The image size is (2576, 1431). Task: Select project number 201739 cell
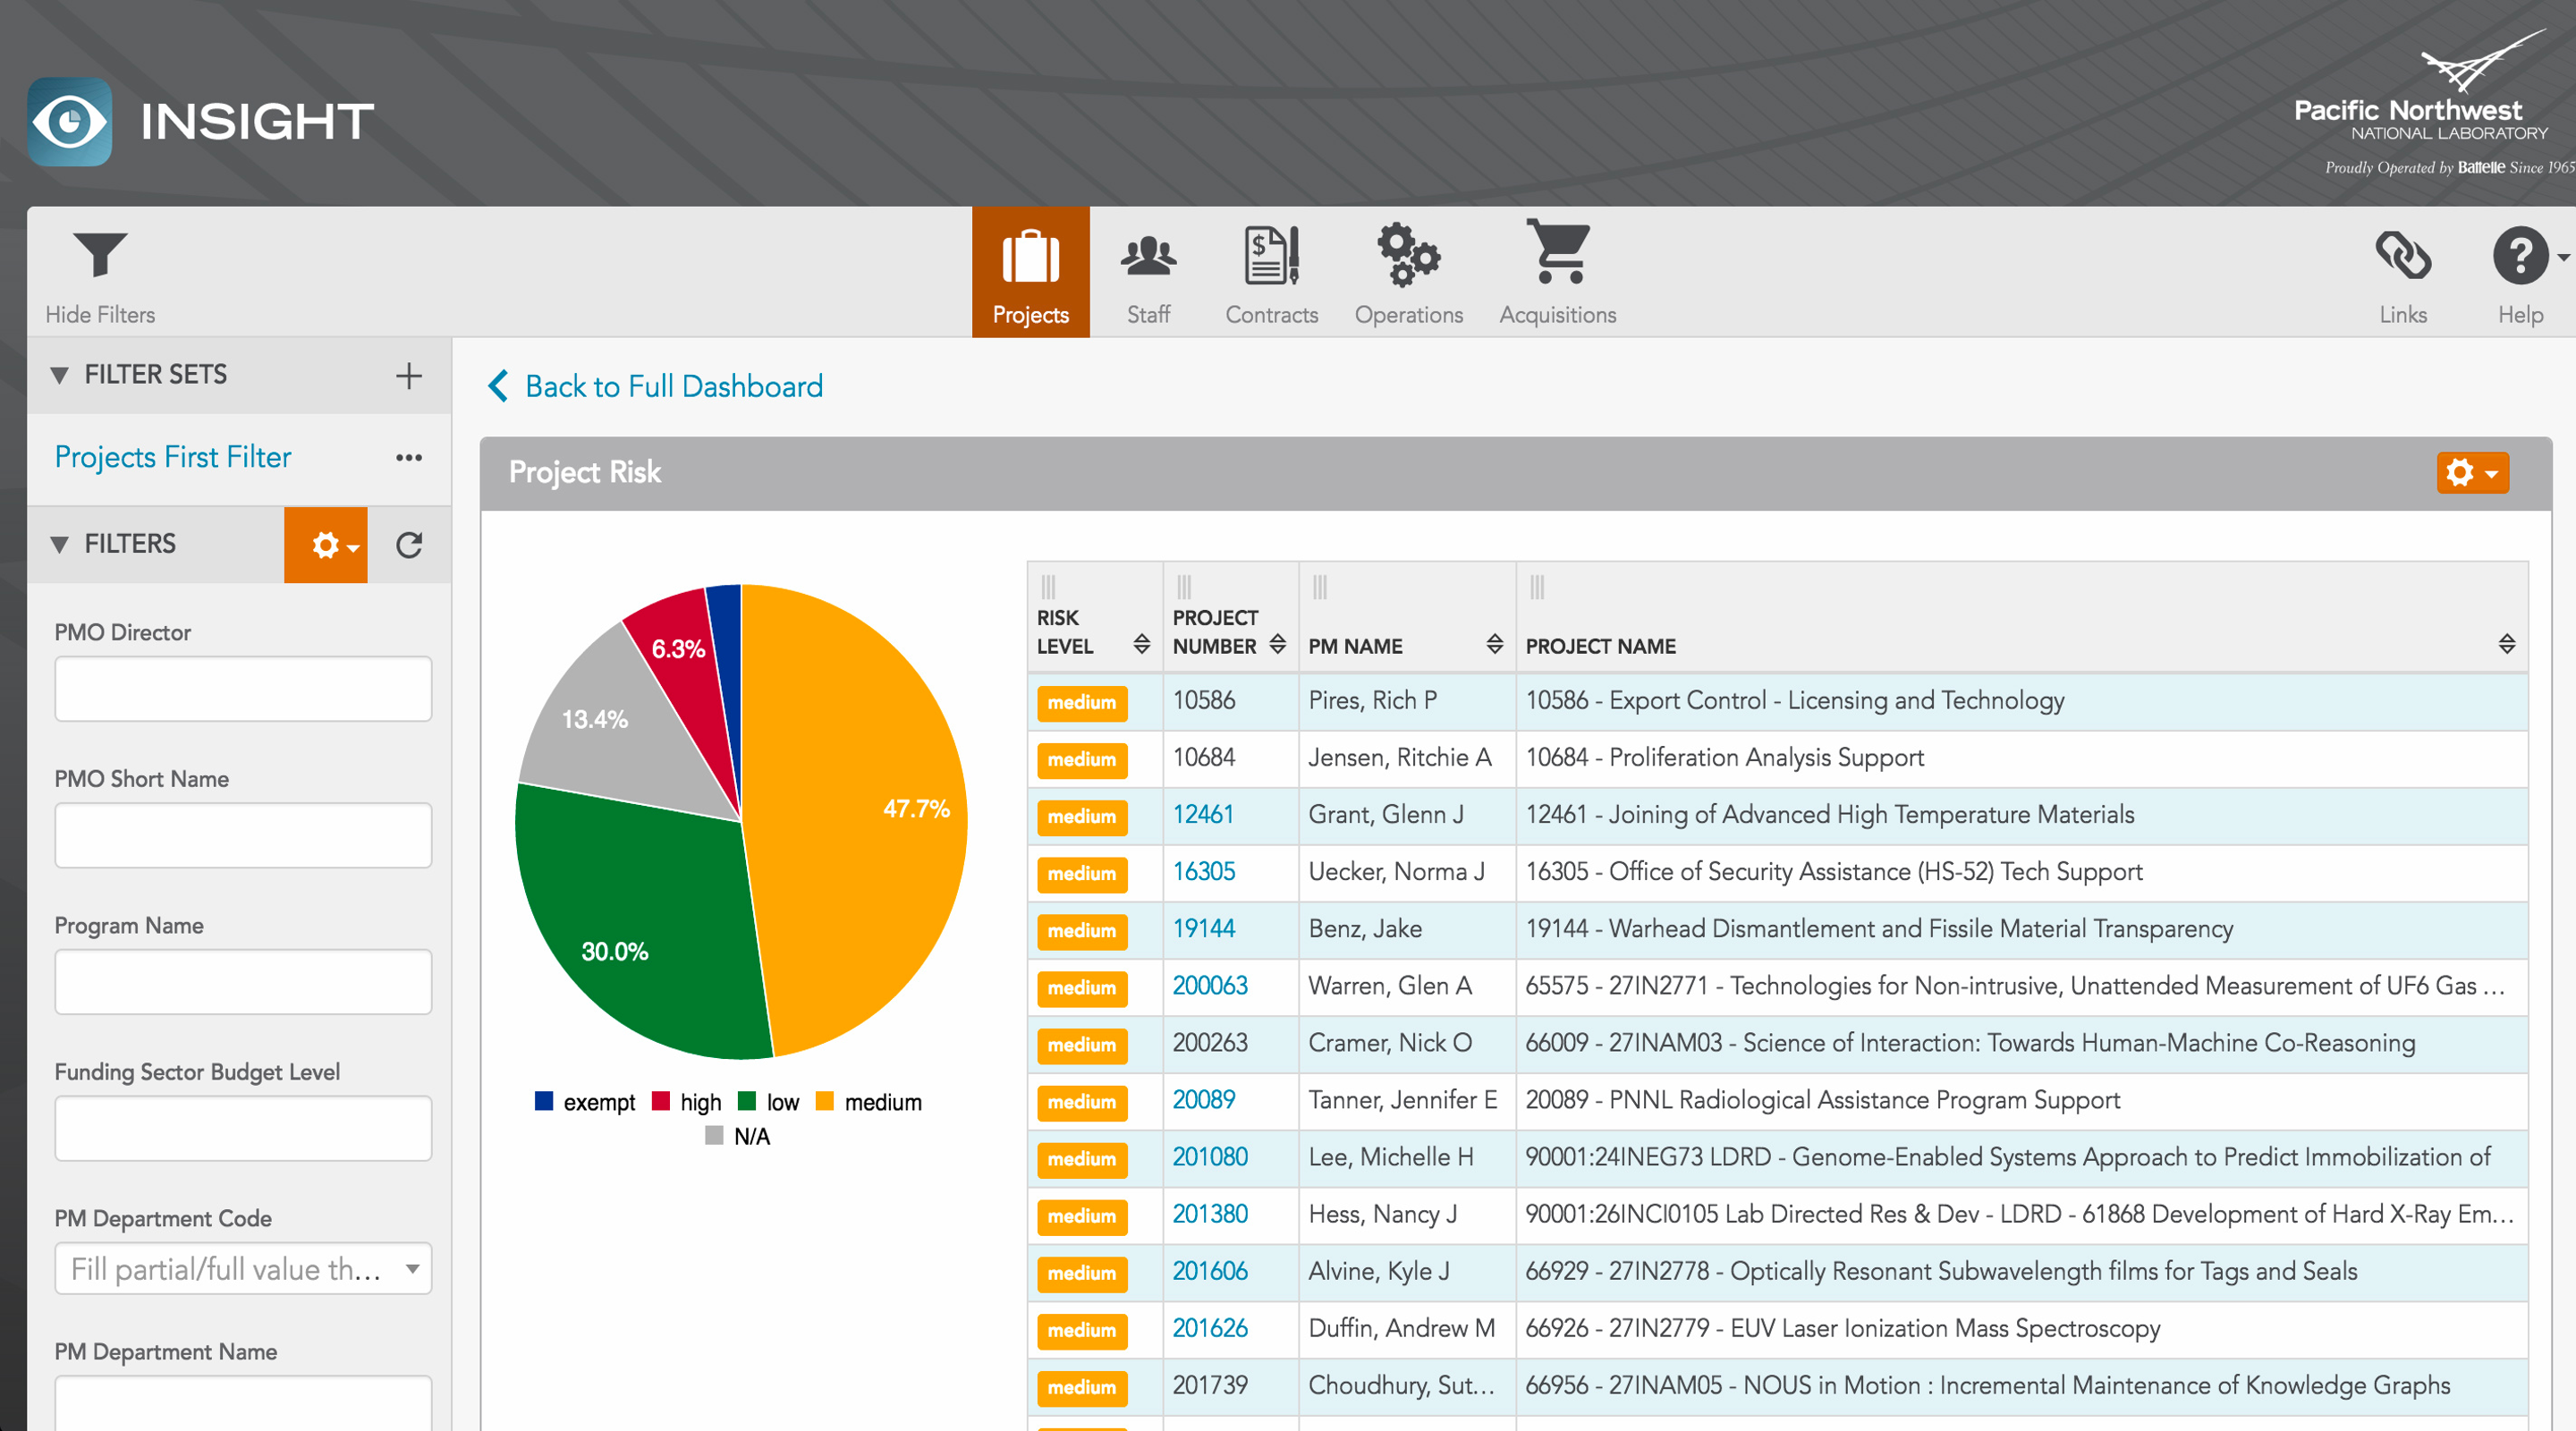(x=1230, y=1385)
